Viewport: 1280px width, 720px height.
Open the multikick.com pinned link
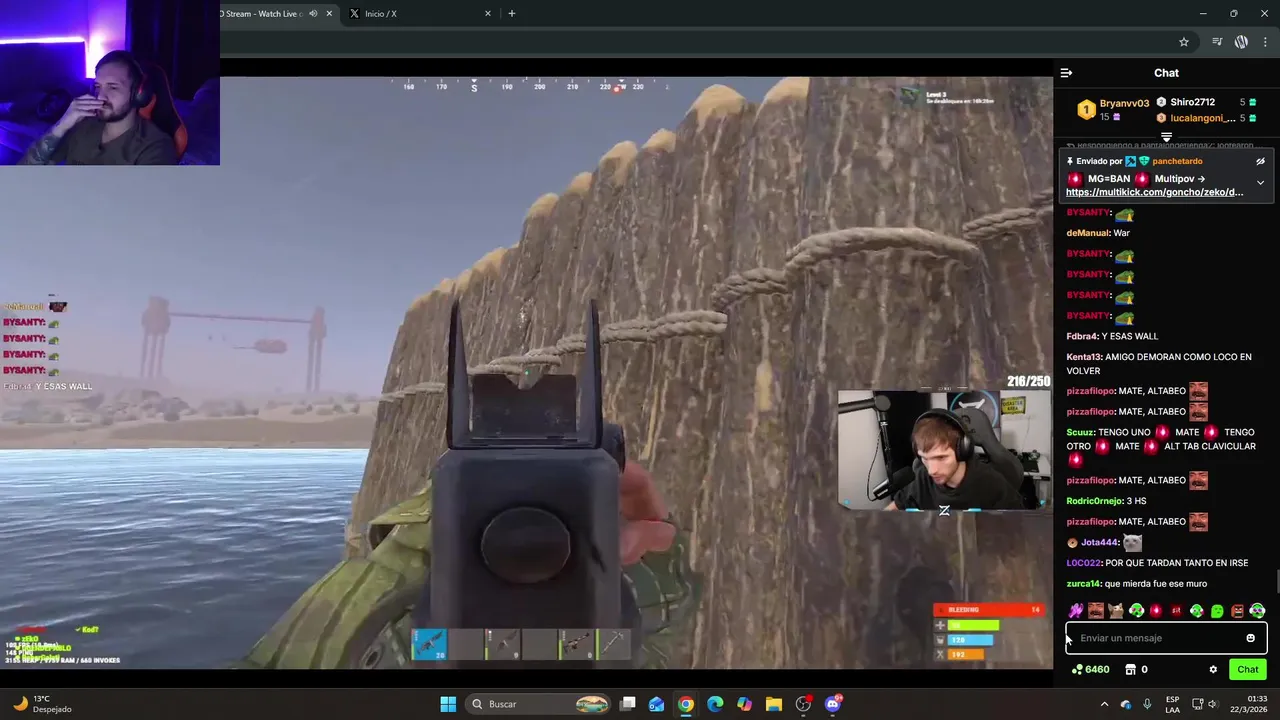(x=1154, y=192)
